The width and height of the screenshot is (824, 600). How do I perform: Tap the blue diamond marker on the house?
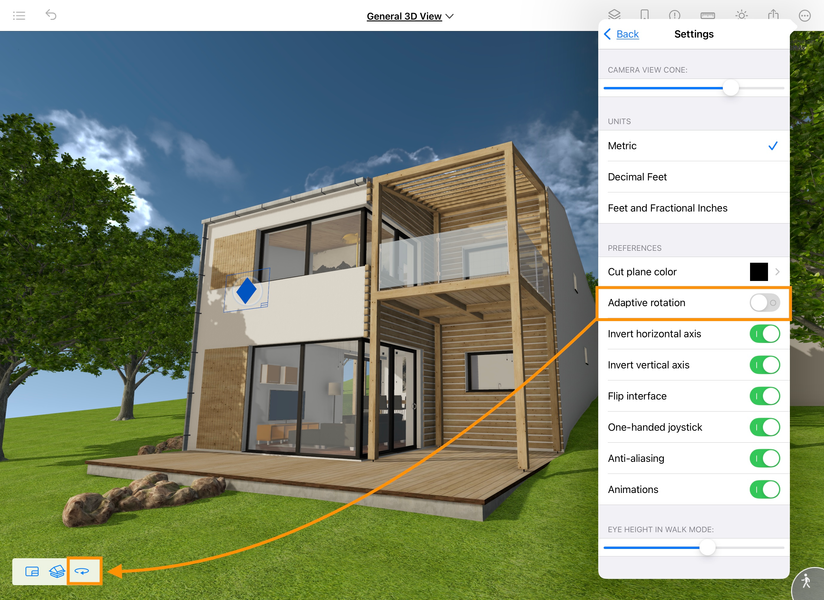click(246, 291)
